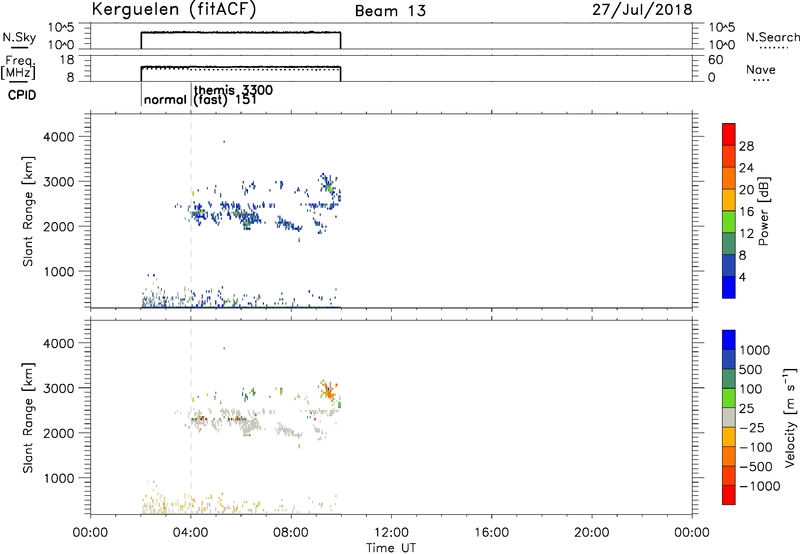Select the '100' velocity colorbar label

pos(751,389)
